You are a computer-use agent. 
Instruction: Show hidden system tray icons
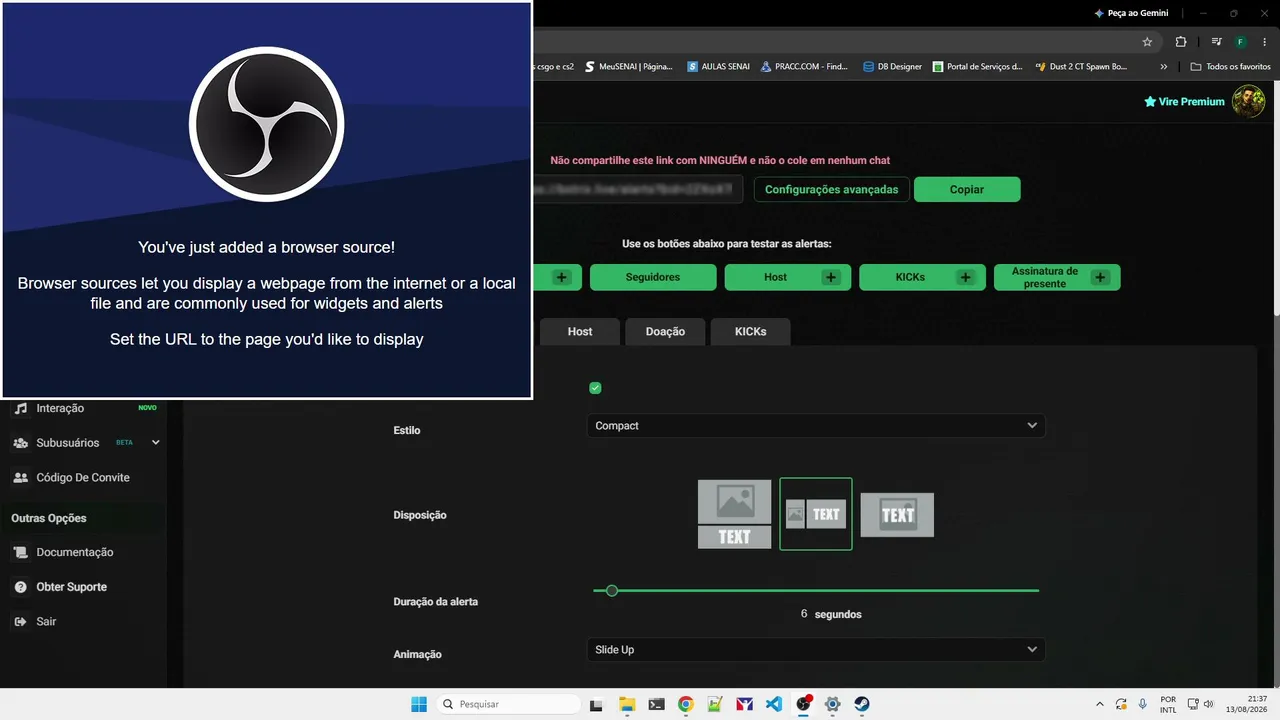click(x=1100, y=704)
